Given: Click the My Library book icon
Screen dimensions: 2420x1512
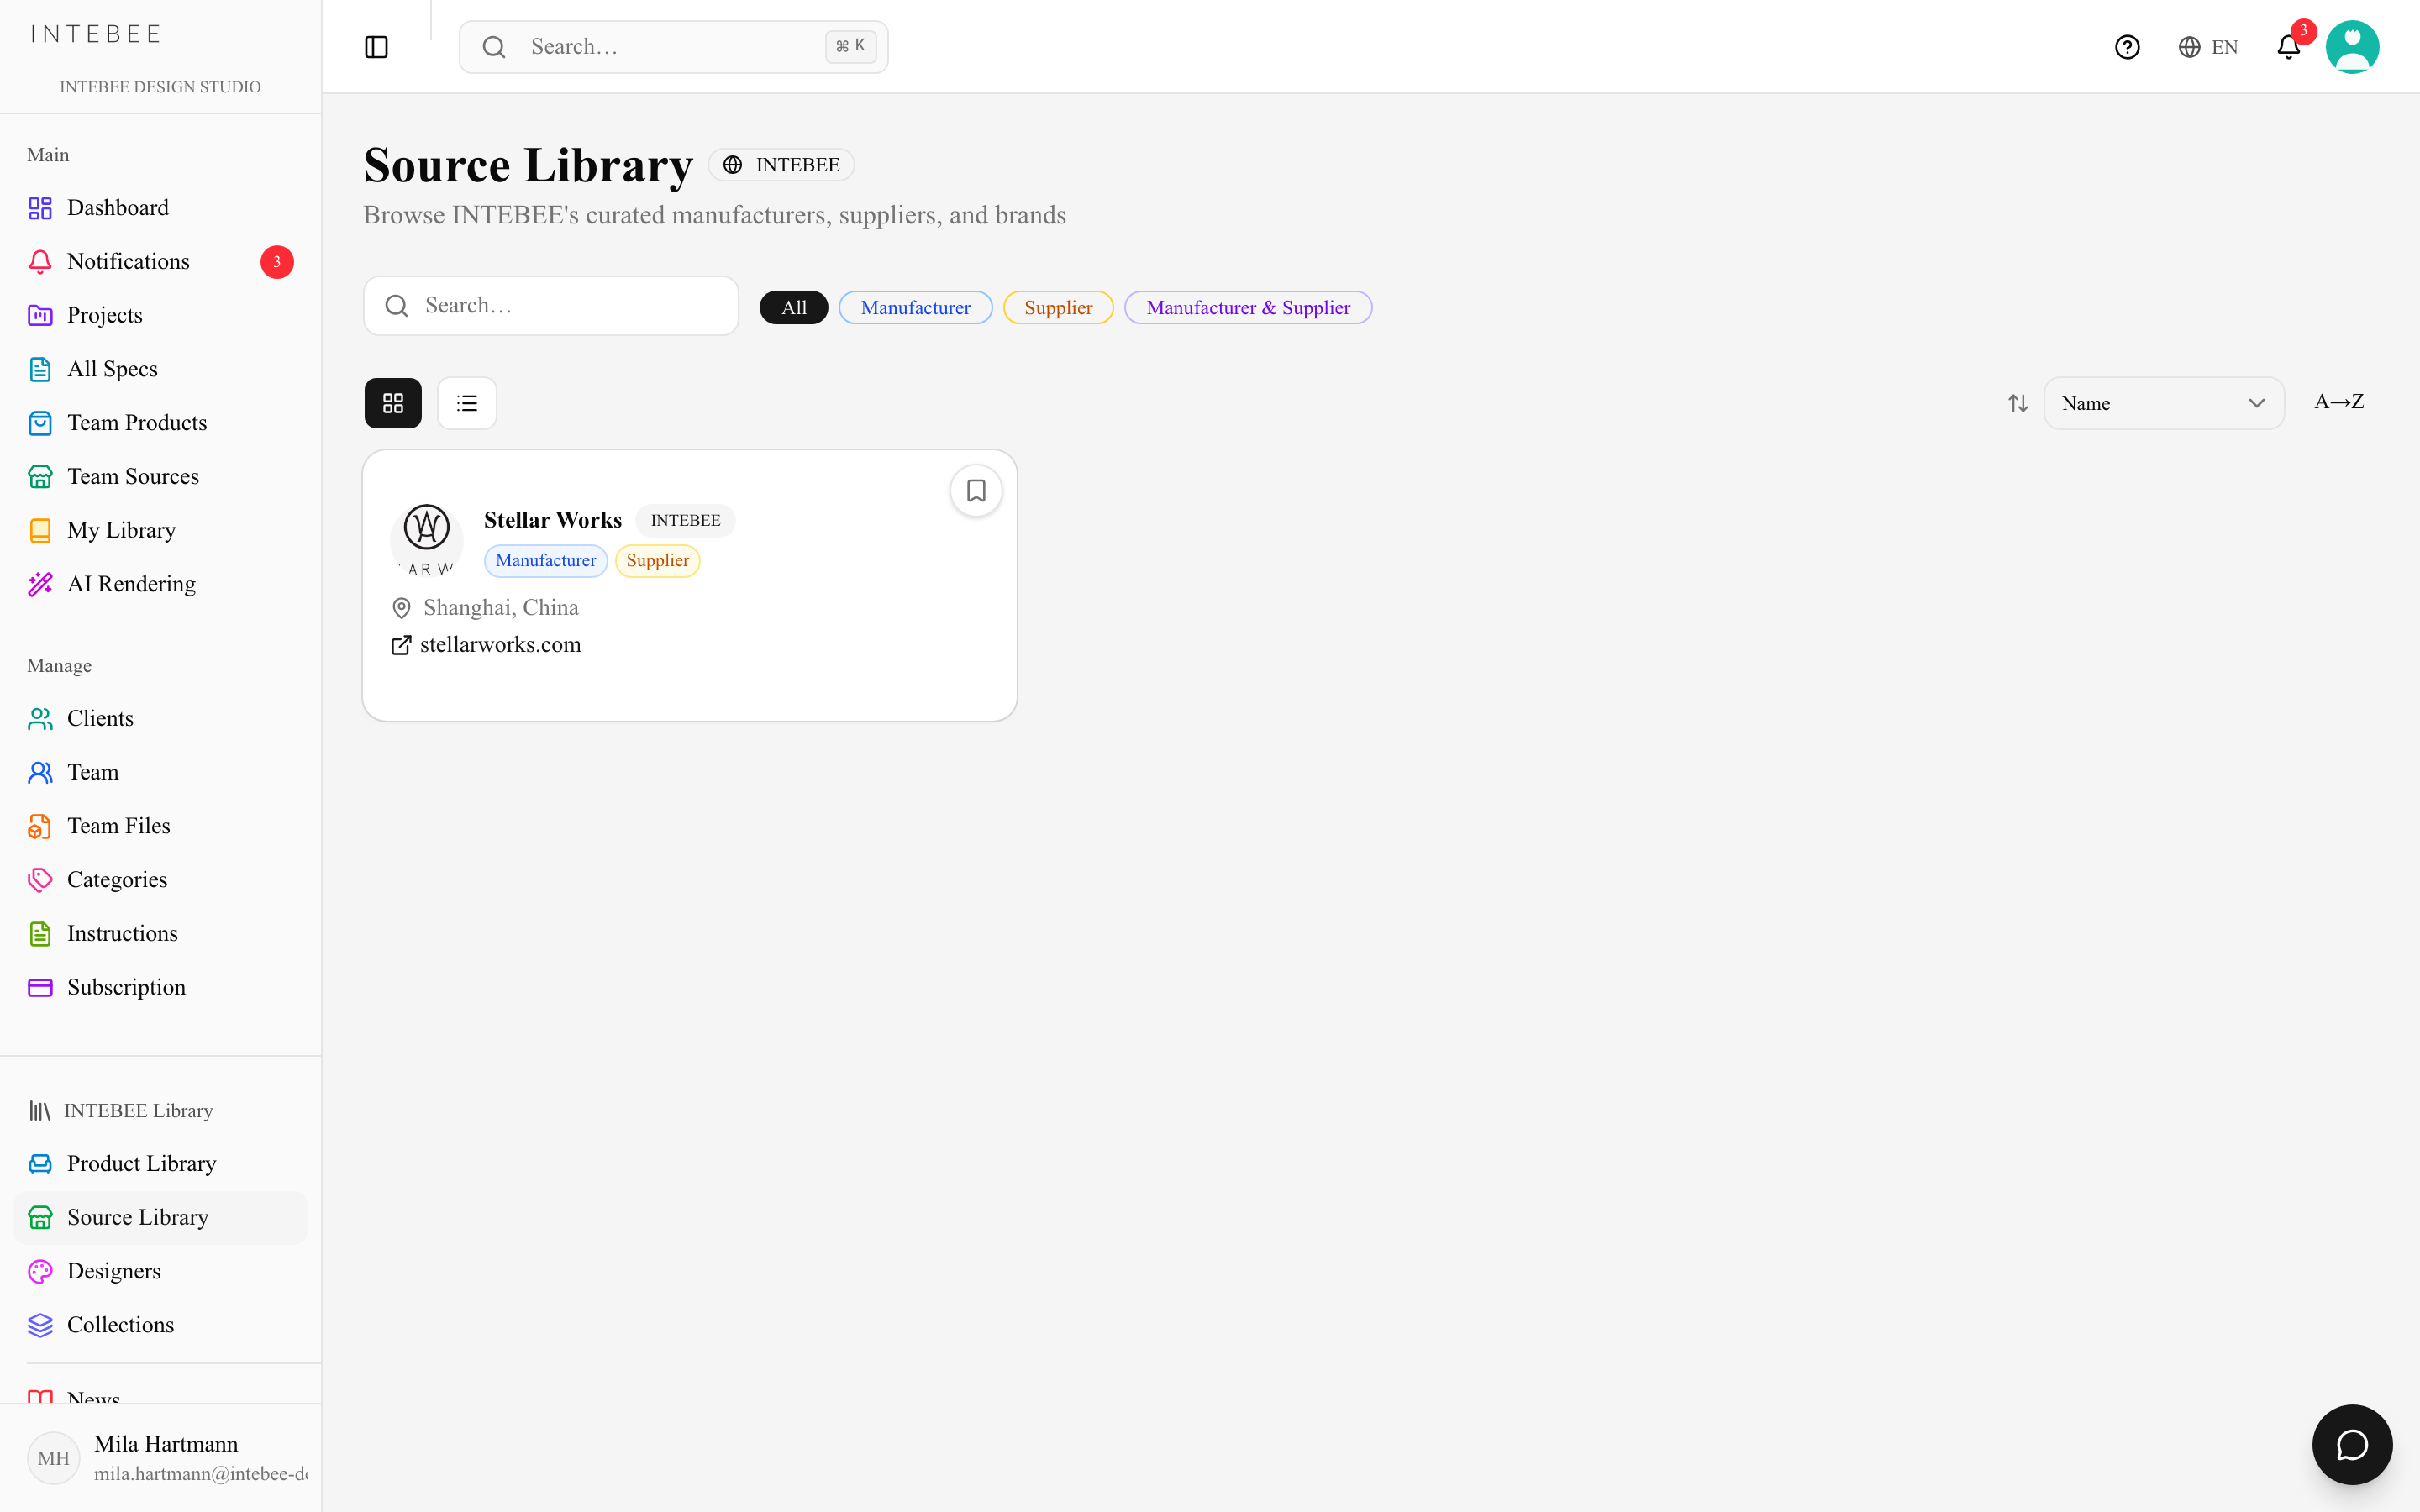Looking at the screenshot, I should click(x=40, y=530).
